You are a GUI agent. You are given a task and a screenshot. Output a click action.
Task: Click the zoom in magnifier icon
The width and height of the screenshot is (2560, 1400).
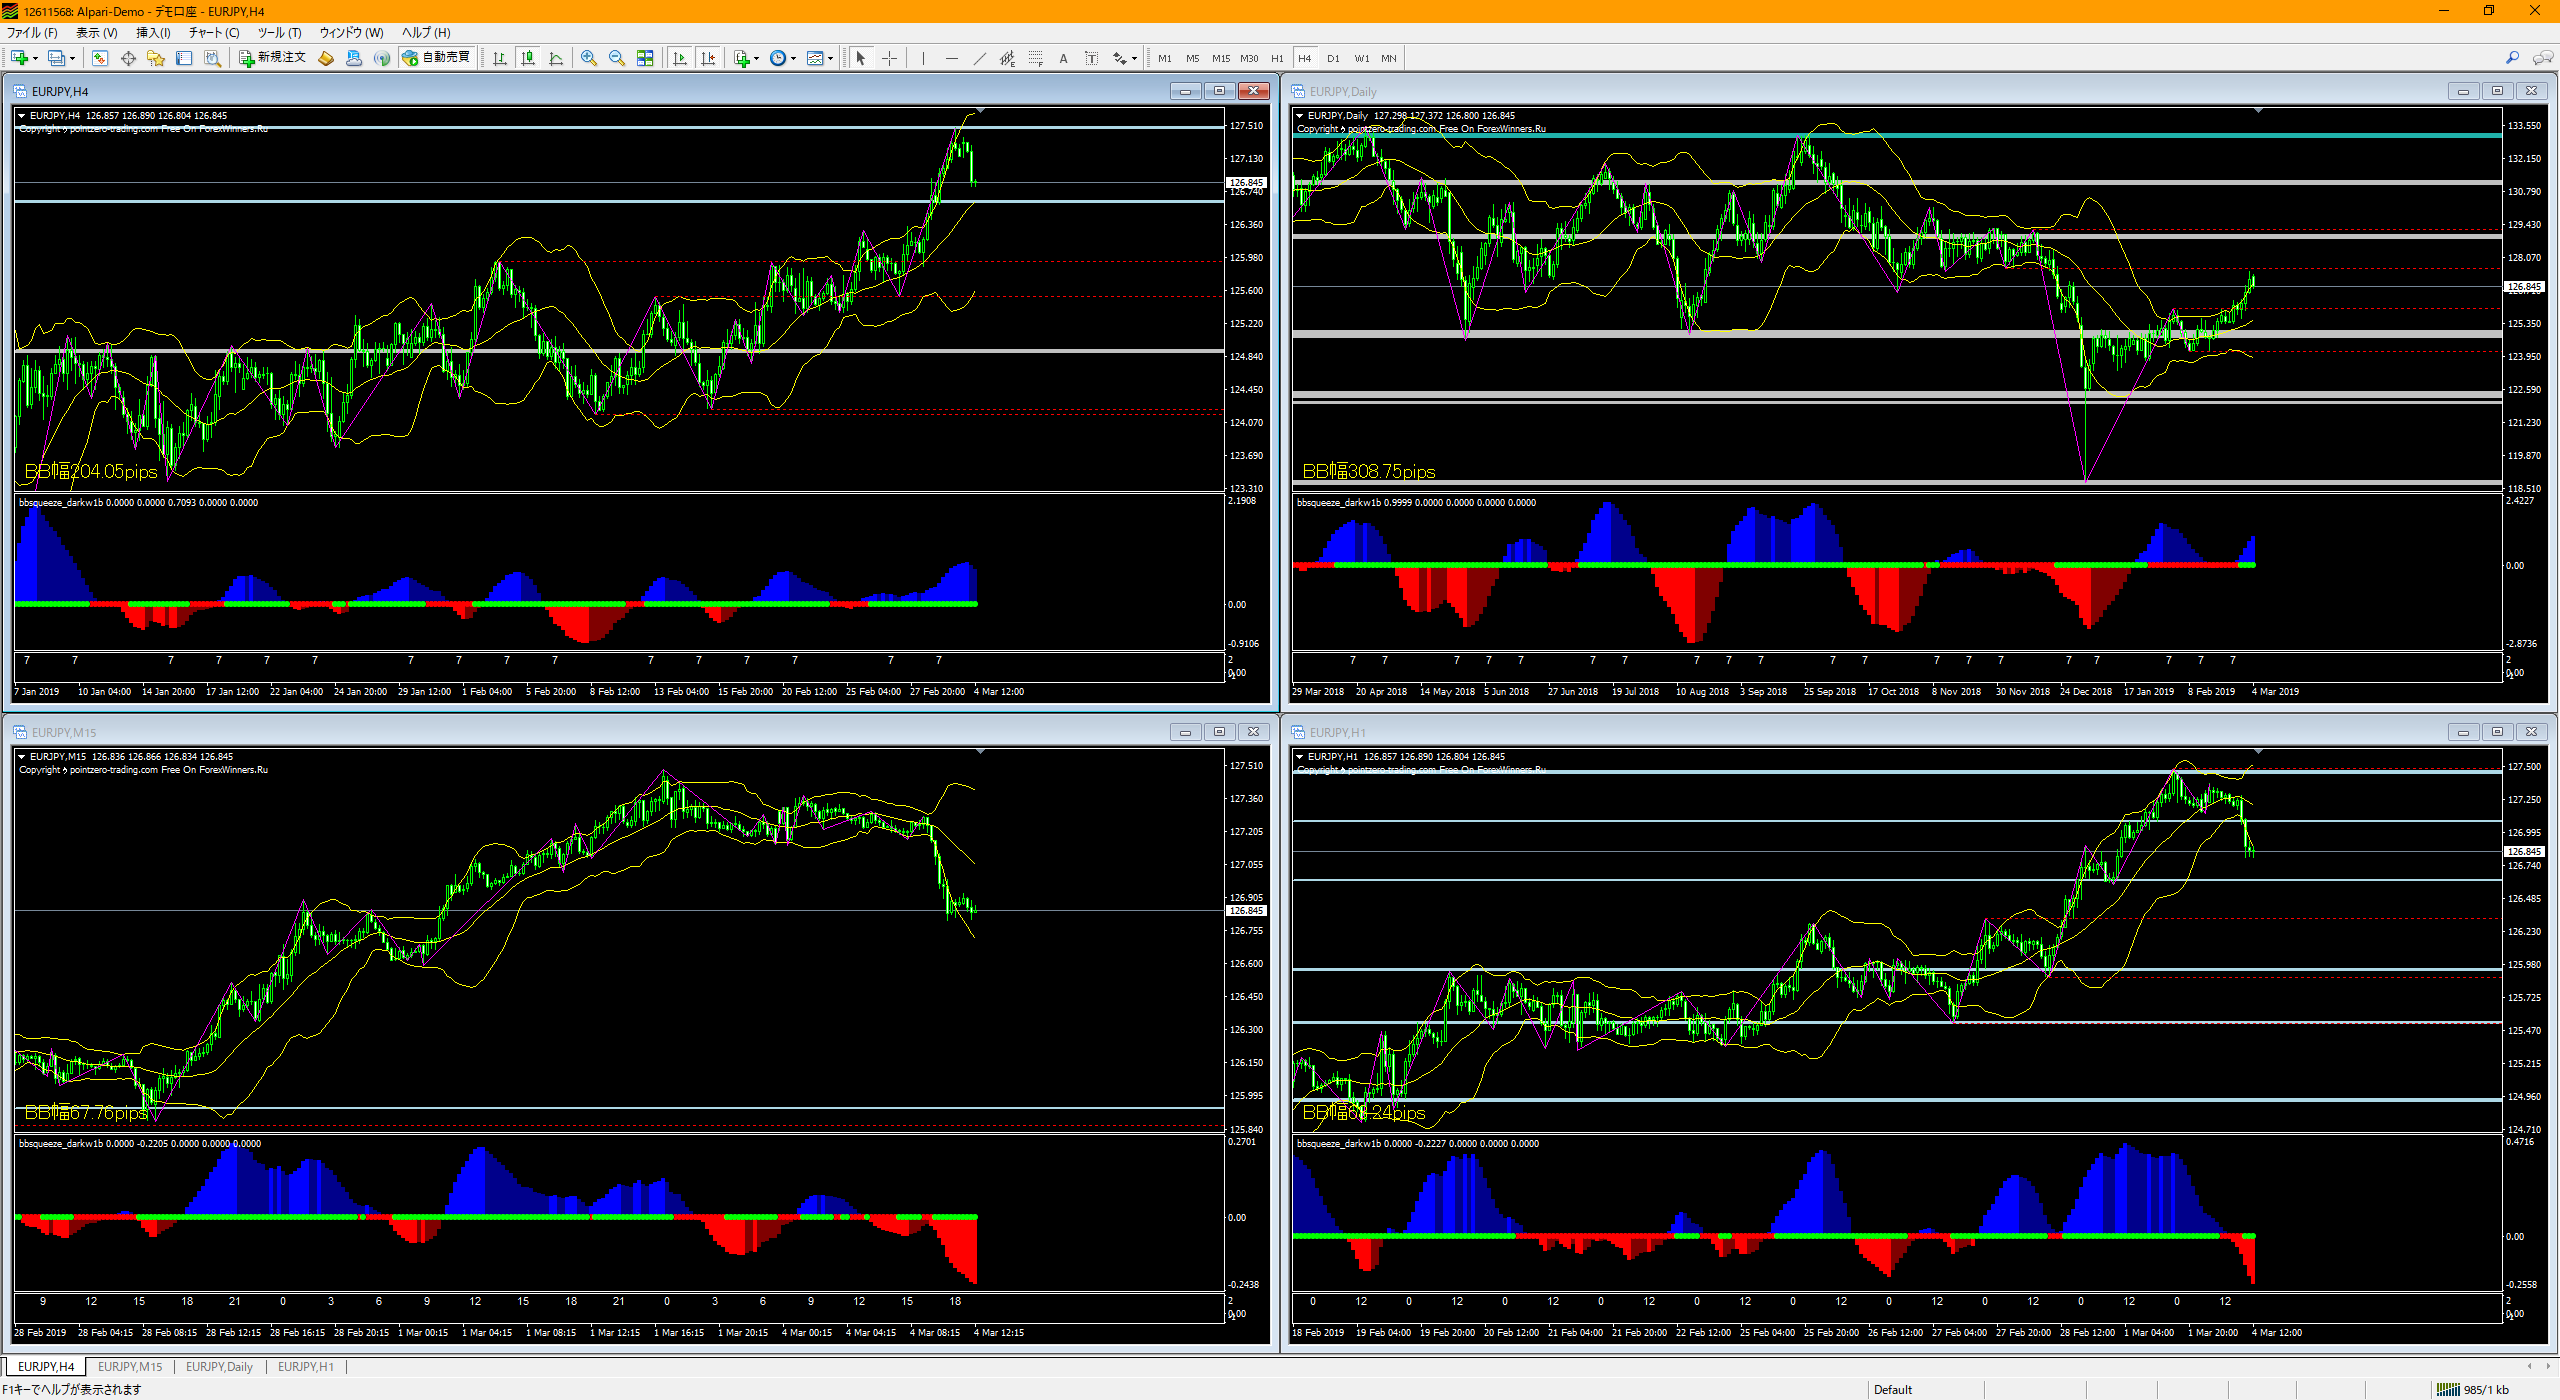coord(588,58)
